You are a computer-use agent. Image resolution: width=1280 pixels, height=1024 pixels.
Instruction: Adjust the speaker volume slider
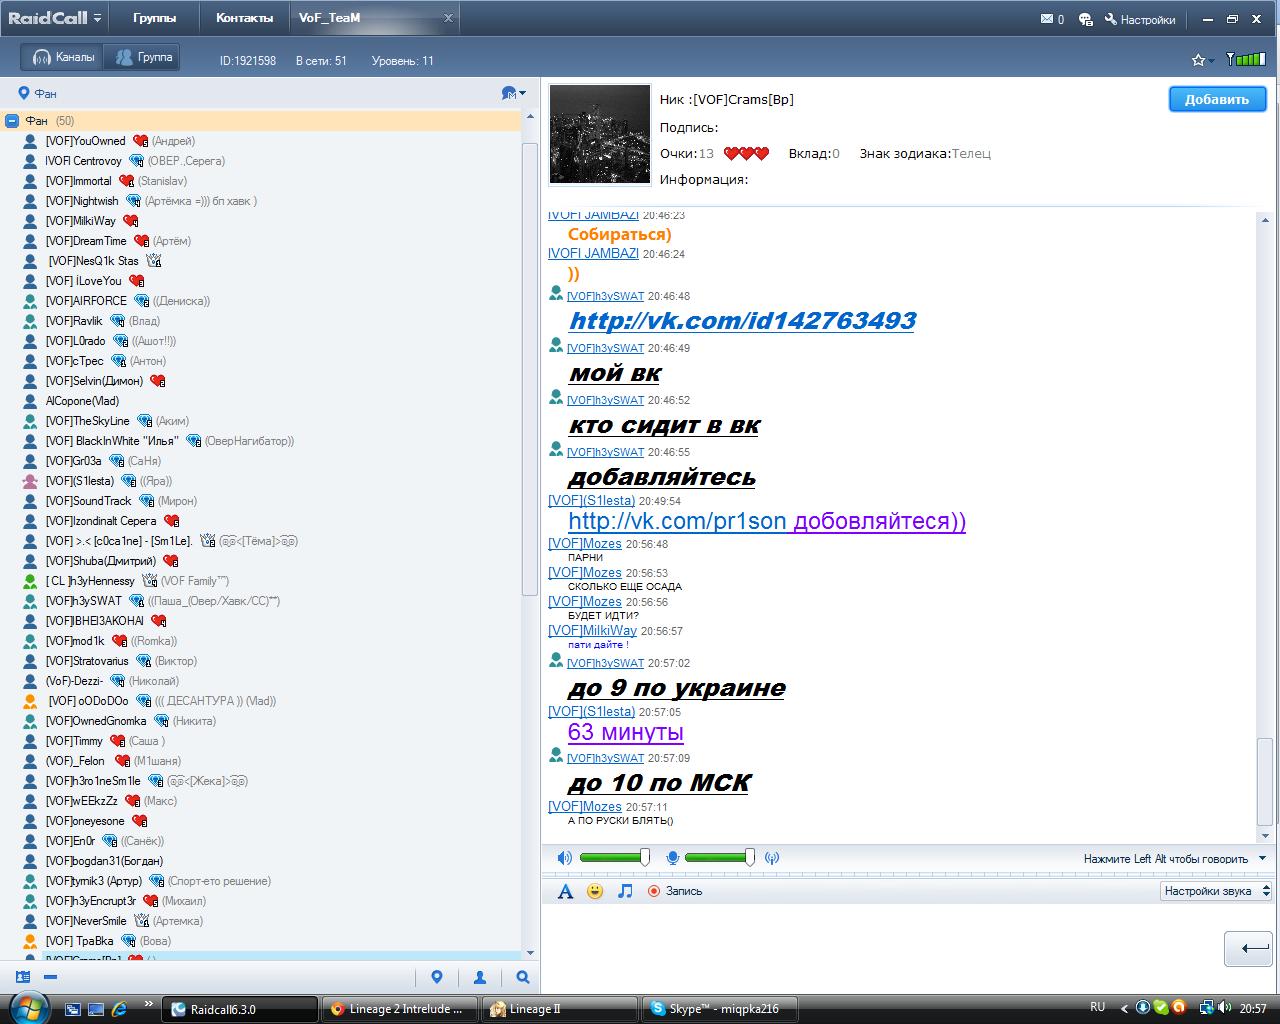pos(615,857)
